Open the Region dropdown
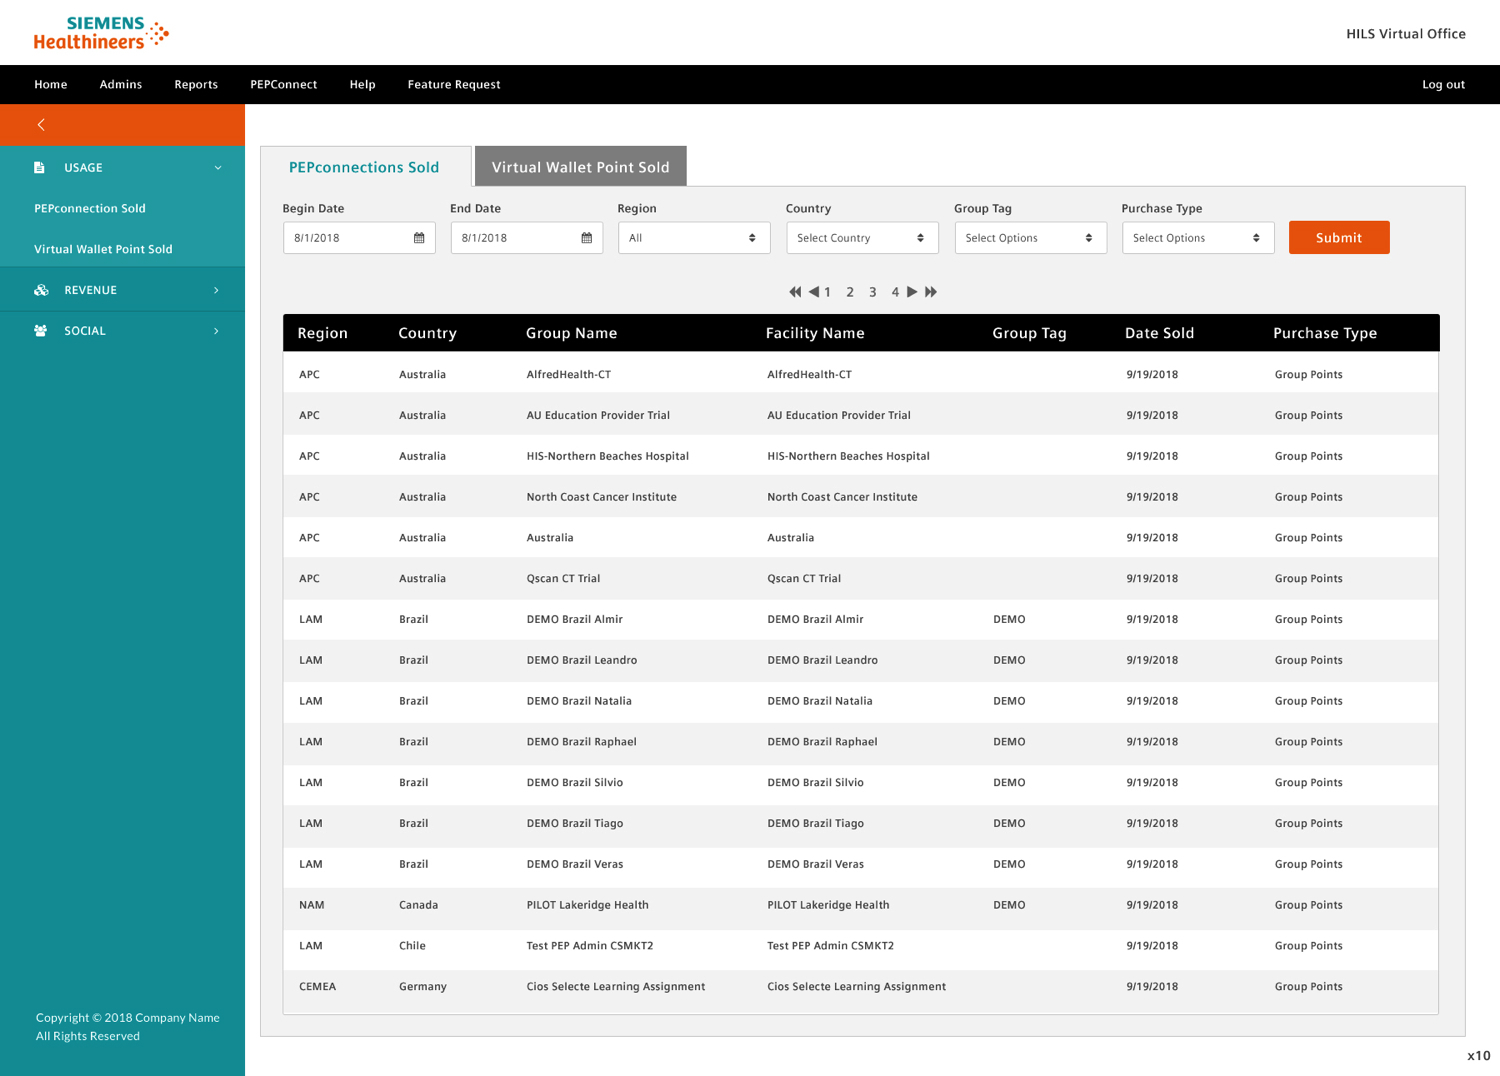1500x1076 pixels. (x=693, y=238)
